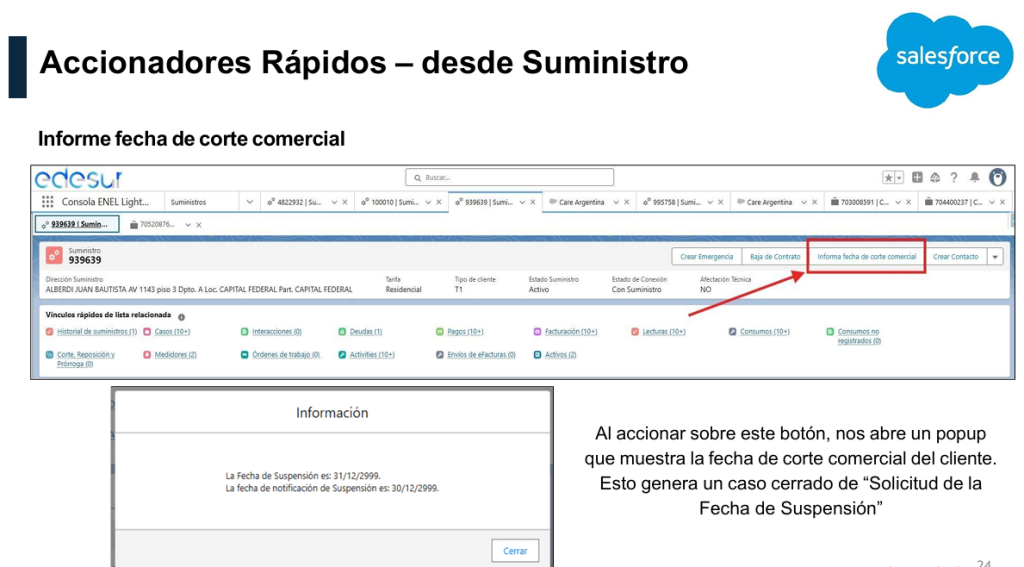
Task: Open the App Launcher grid icon
Action: [x=48, y=202]
